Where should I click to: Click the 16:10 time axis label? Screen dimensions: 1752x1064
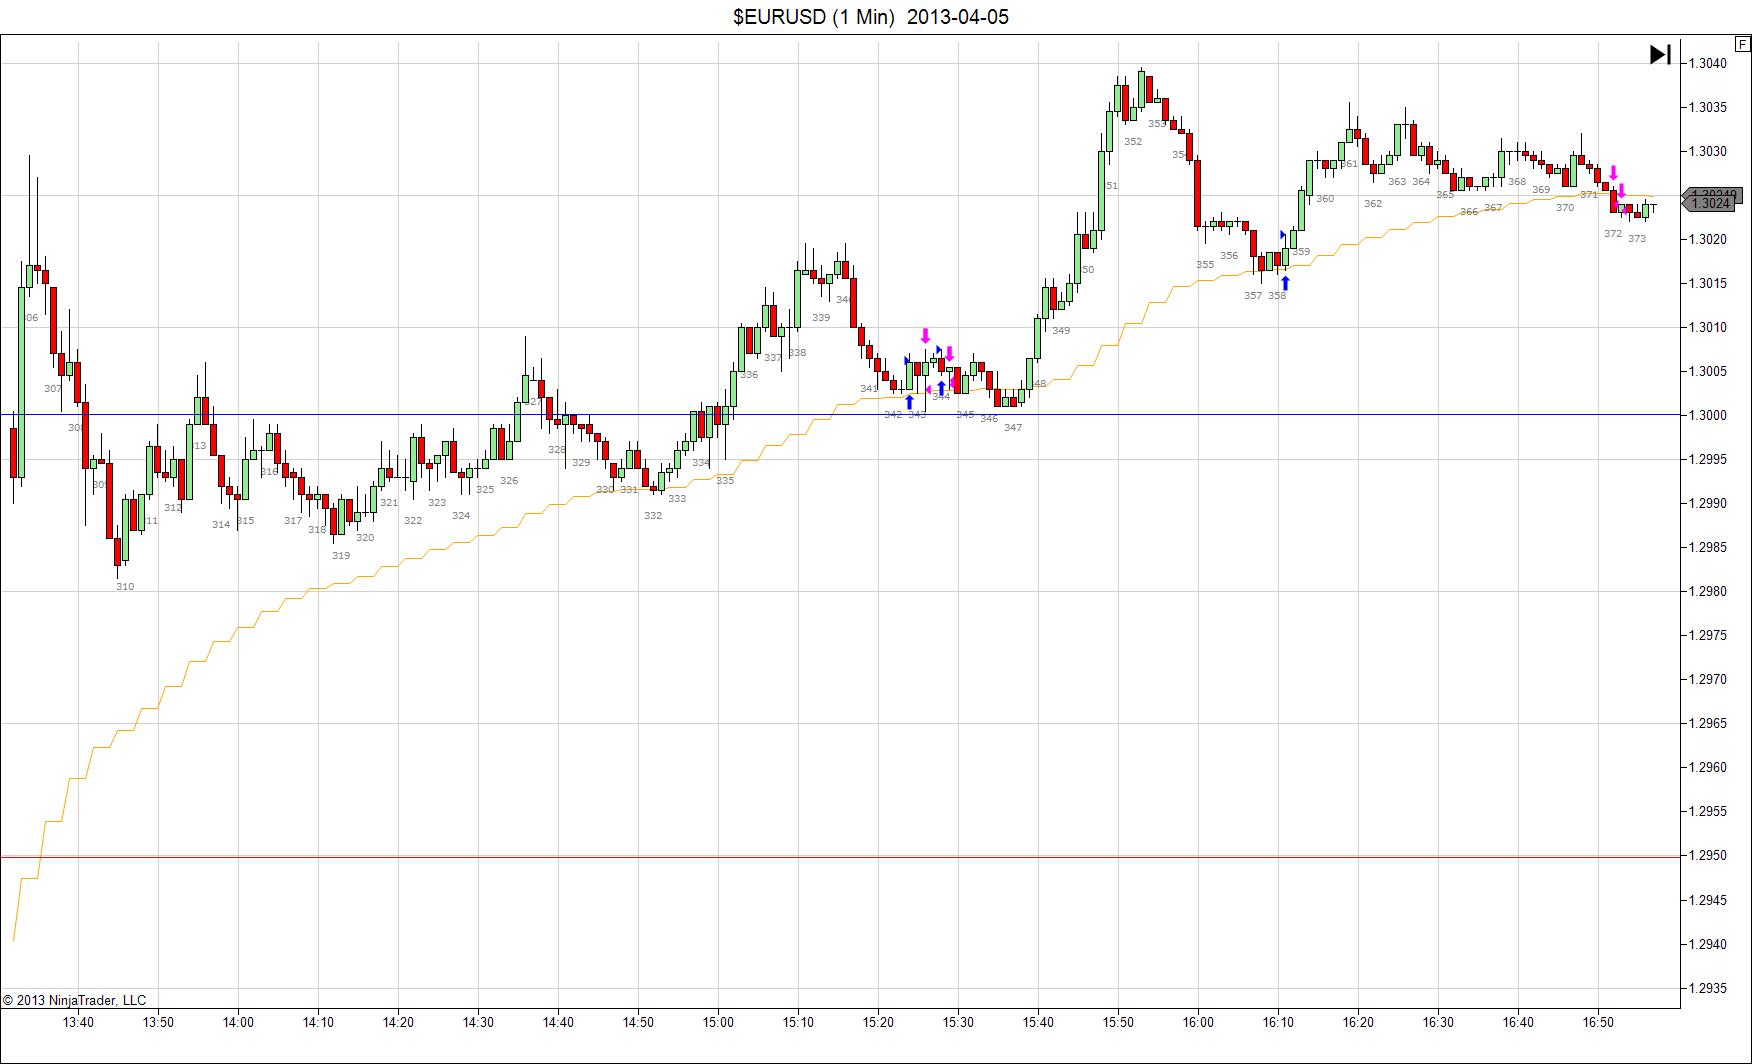(x=1278, y=1022)
